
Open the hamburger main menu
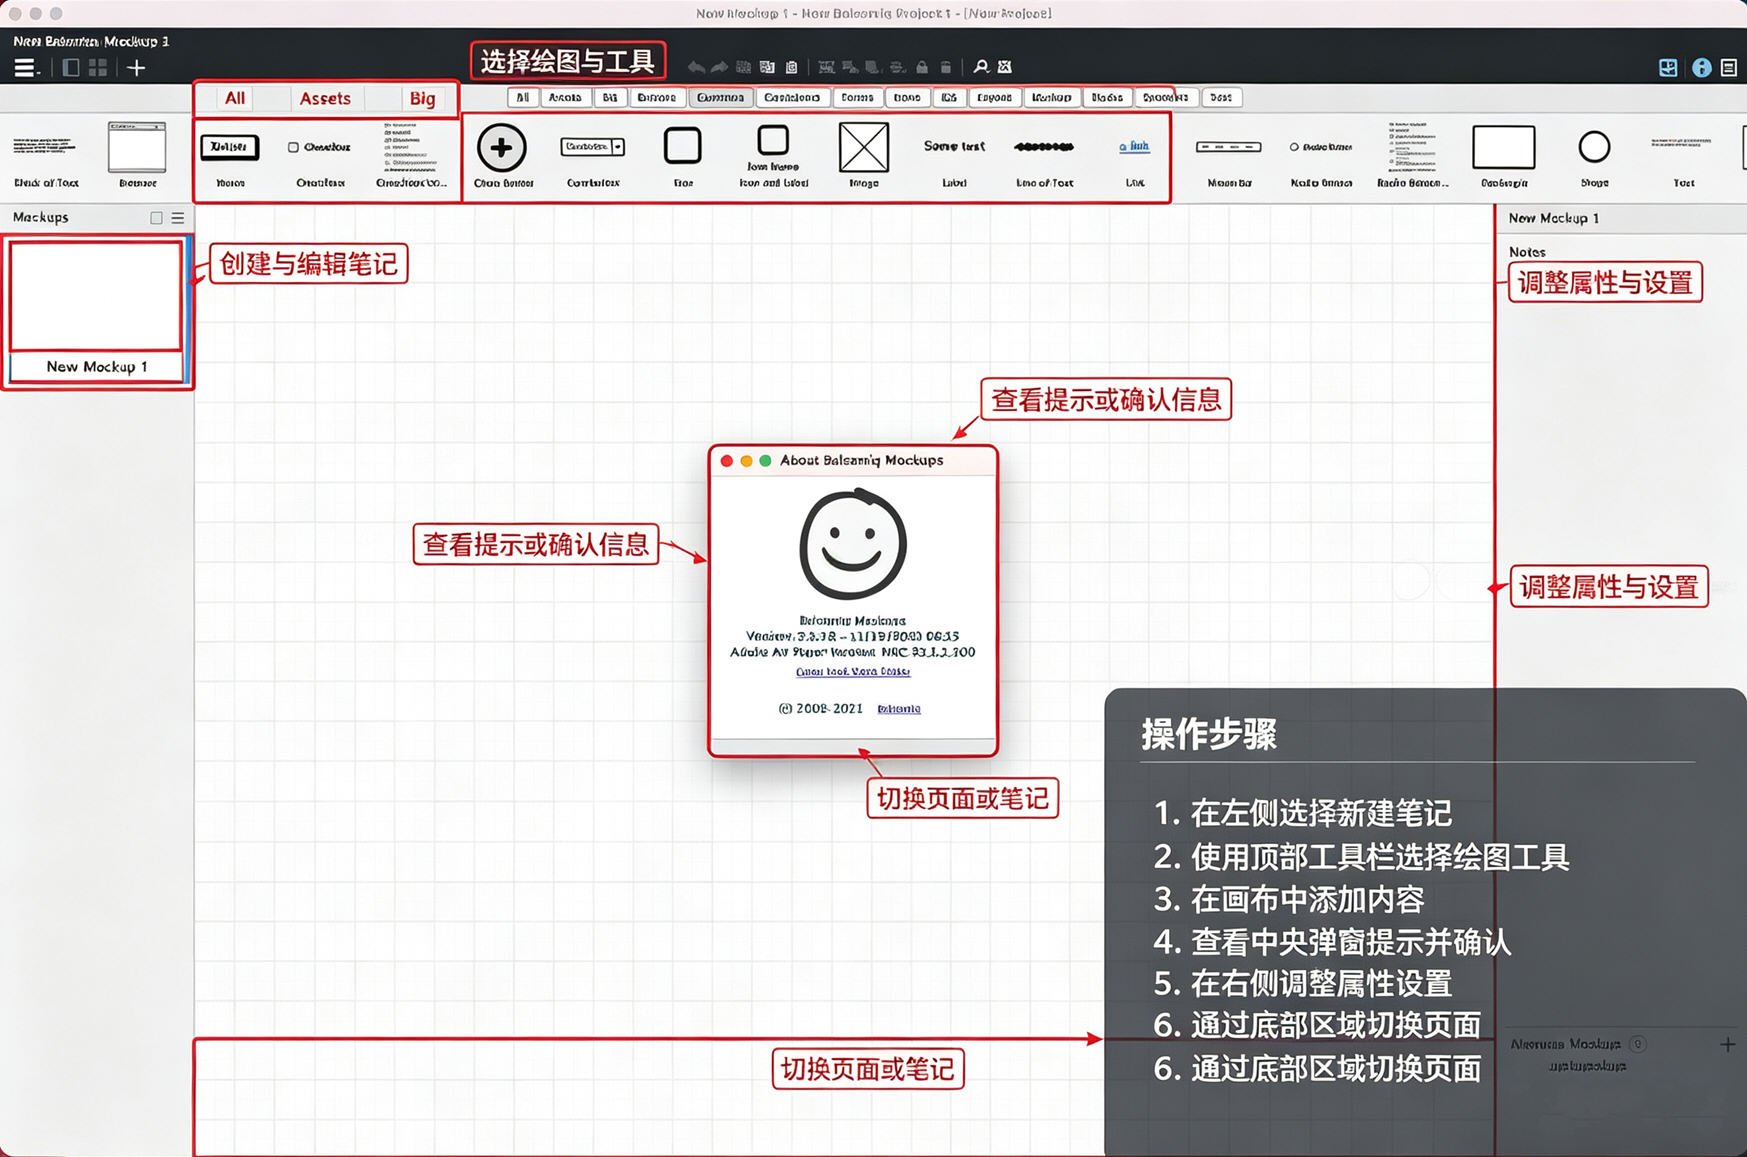point(24,68)
